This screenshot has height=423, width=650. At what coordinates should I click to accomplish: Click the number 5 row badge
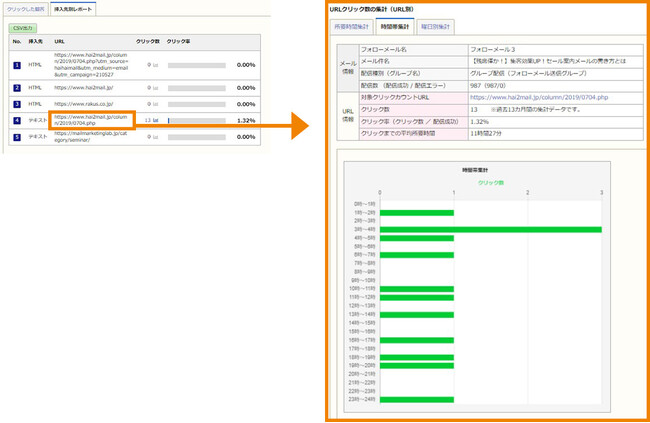[x=17, y=137]
